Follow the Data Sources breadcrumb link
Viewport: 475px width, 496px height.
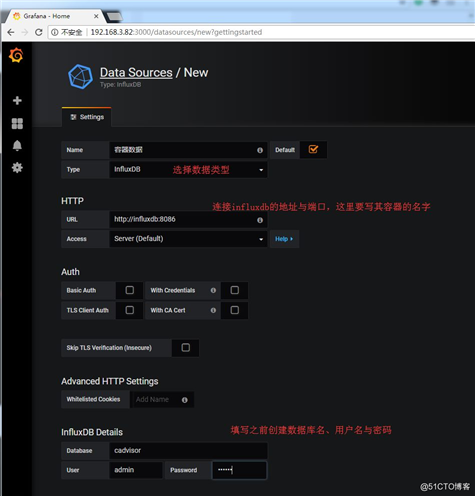tap(136, 72)
